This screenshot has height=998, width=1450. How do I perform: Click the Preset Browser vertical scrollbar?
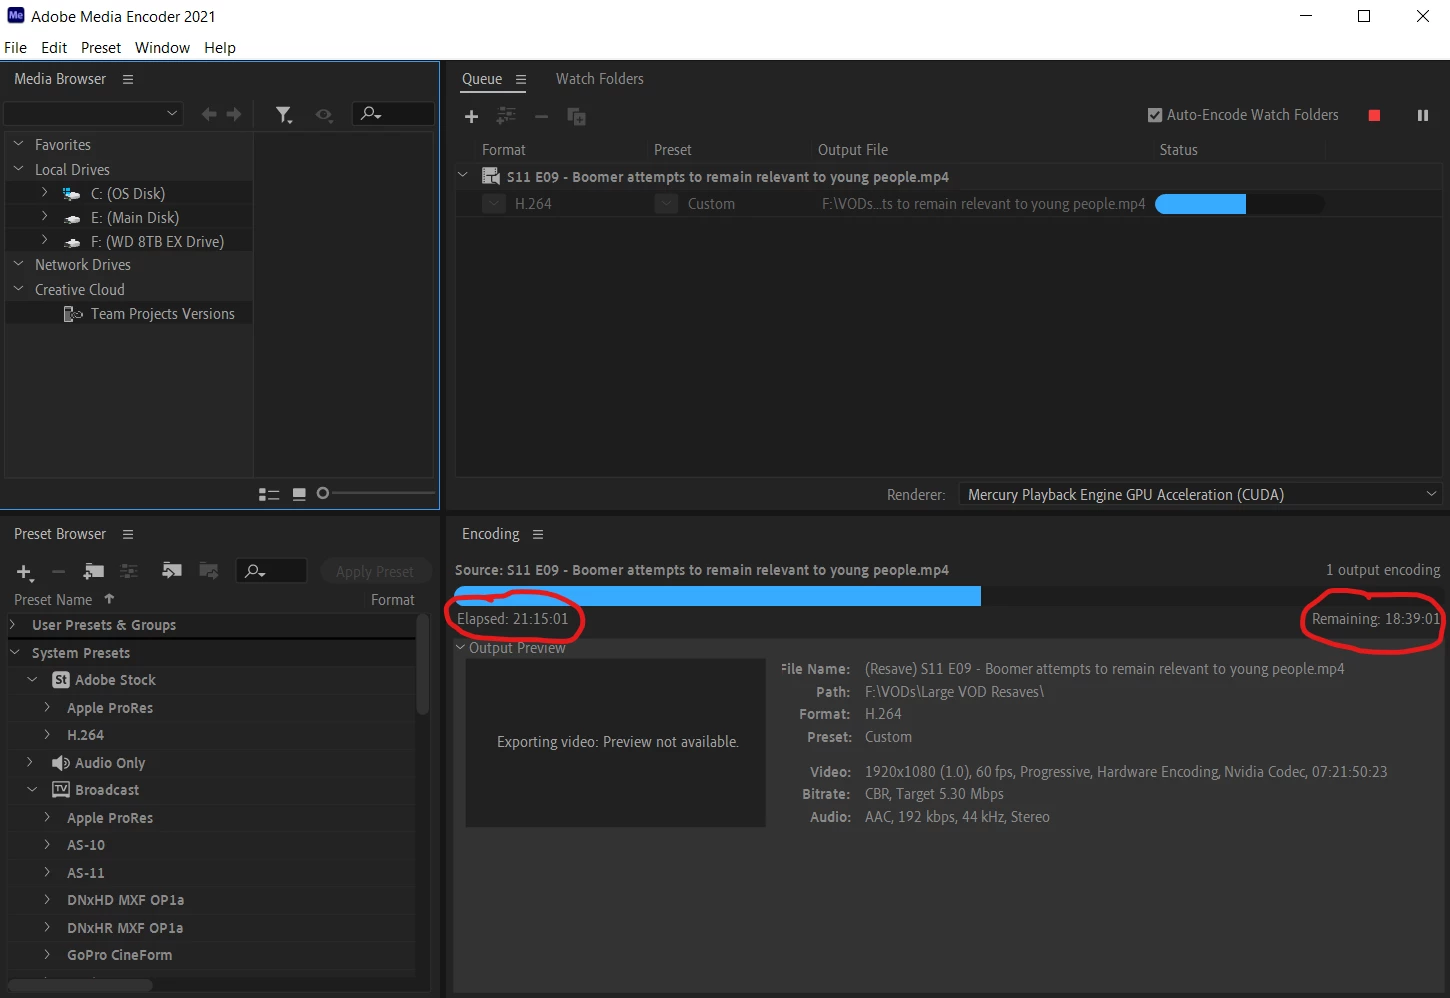tap(422, 665)
